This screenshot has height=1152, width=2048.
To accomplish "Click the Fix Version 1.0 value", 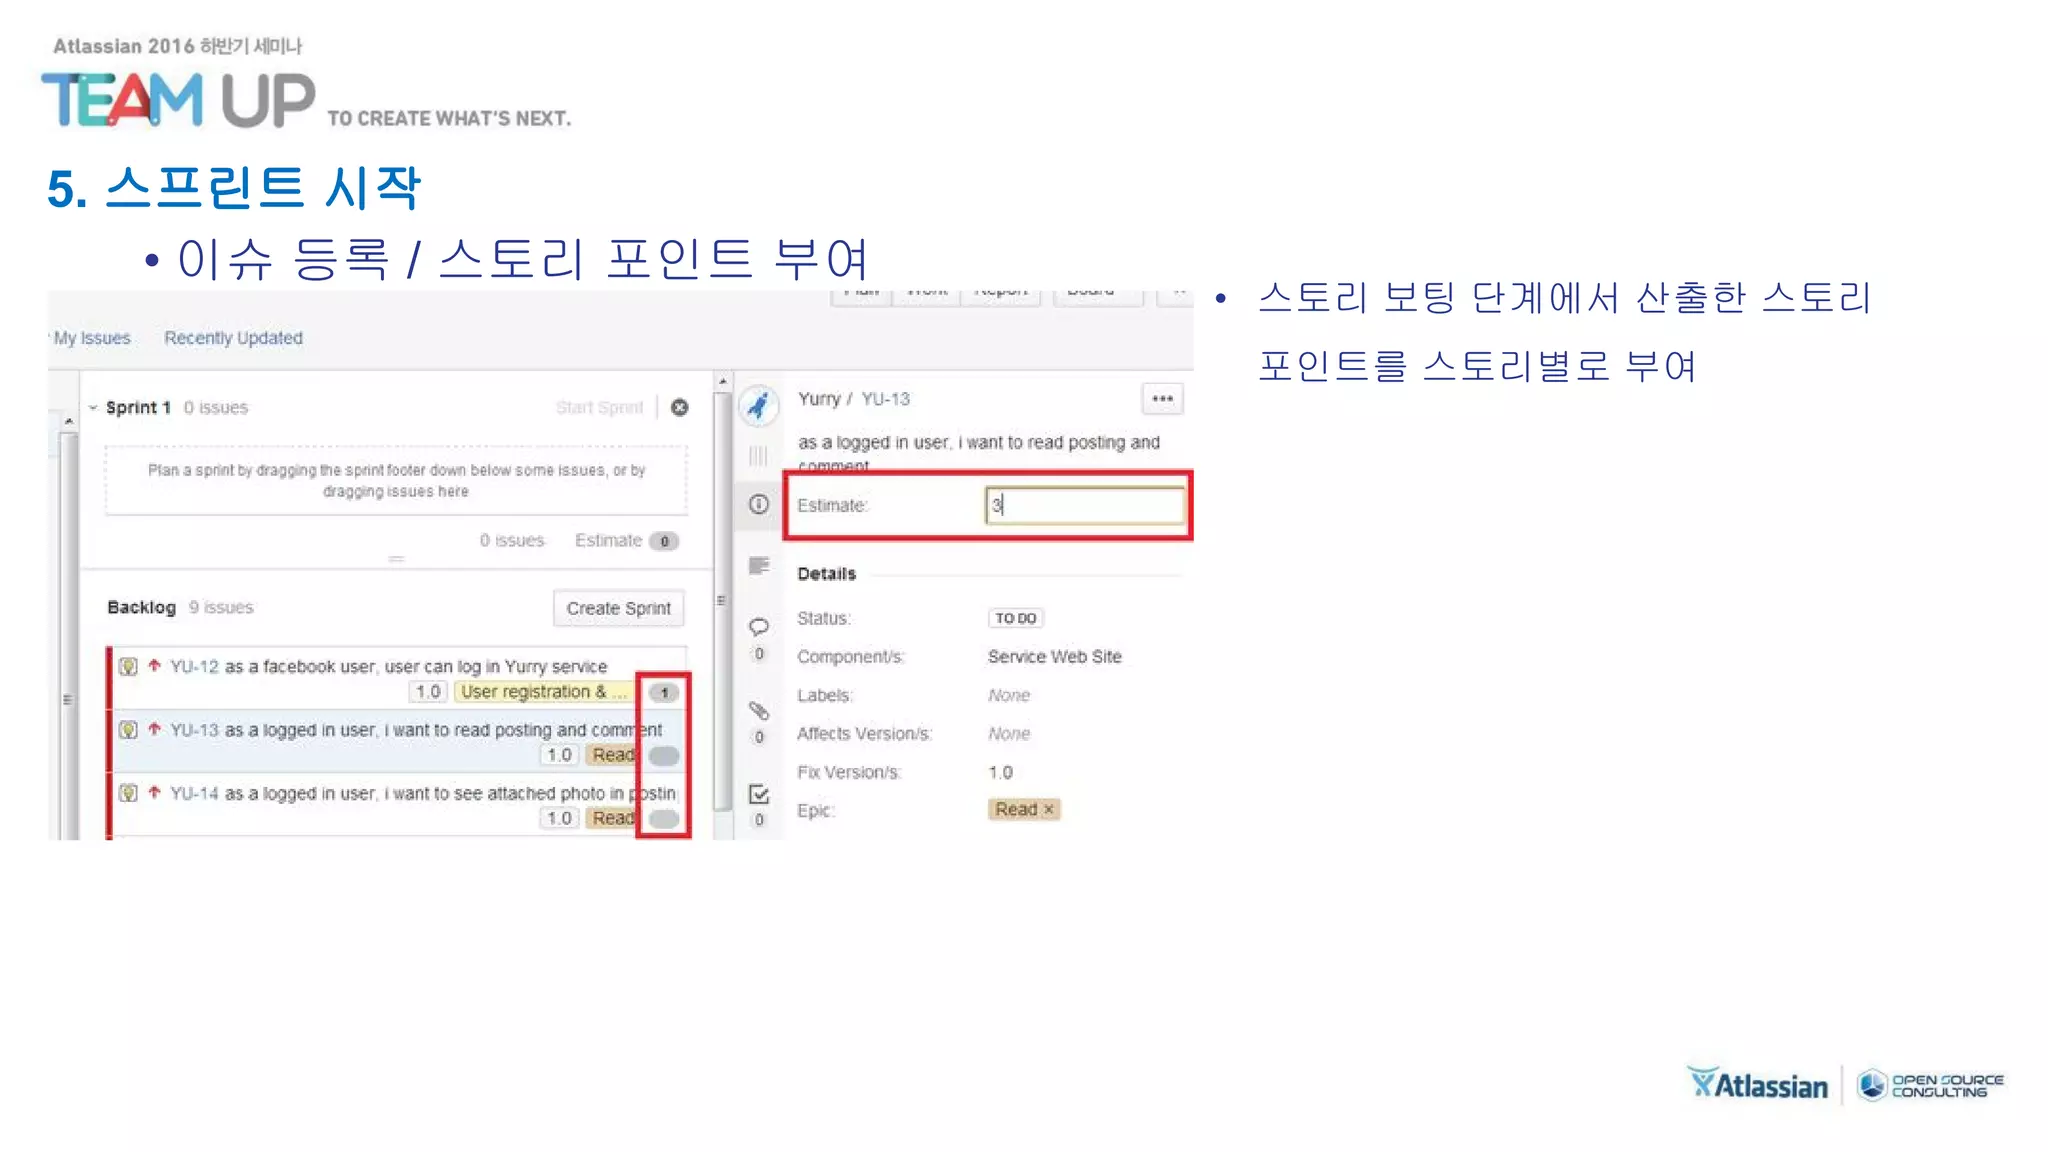I will pyautogui.click(x=1000, y=772).
